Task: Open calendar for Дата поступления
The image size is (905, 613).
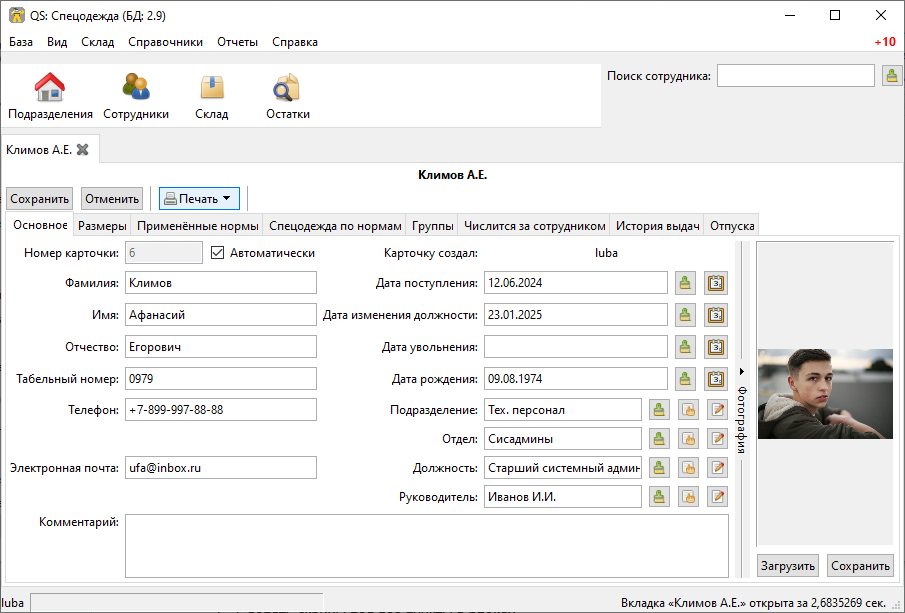Action: pos(715,283)
